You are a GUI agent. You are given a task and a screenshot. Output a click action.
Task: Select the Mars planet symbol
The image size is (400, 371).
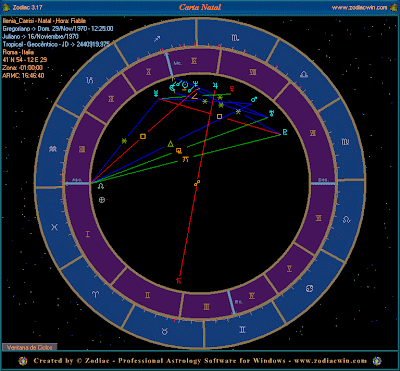click(254, 99)
